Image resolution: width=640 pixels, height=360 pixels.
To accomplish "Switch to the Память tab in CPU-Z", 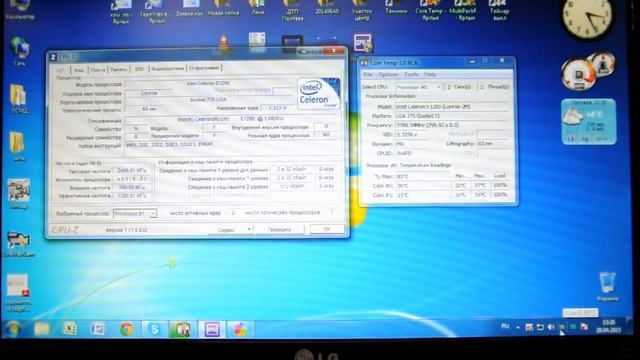I will coord(119,70).
